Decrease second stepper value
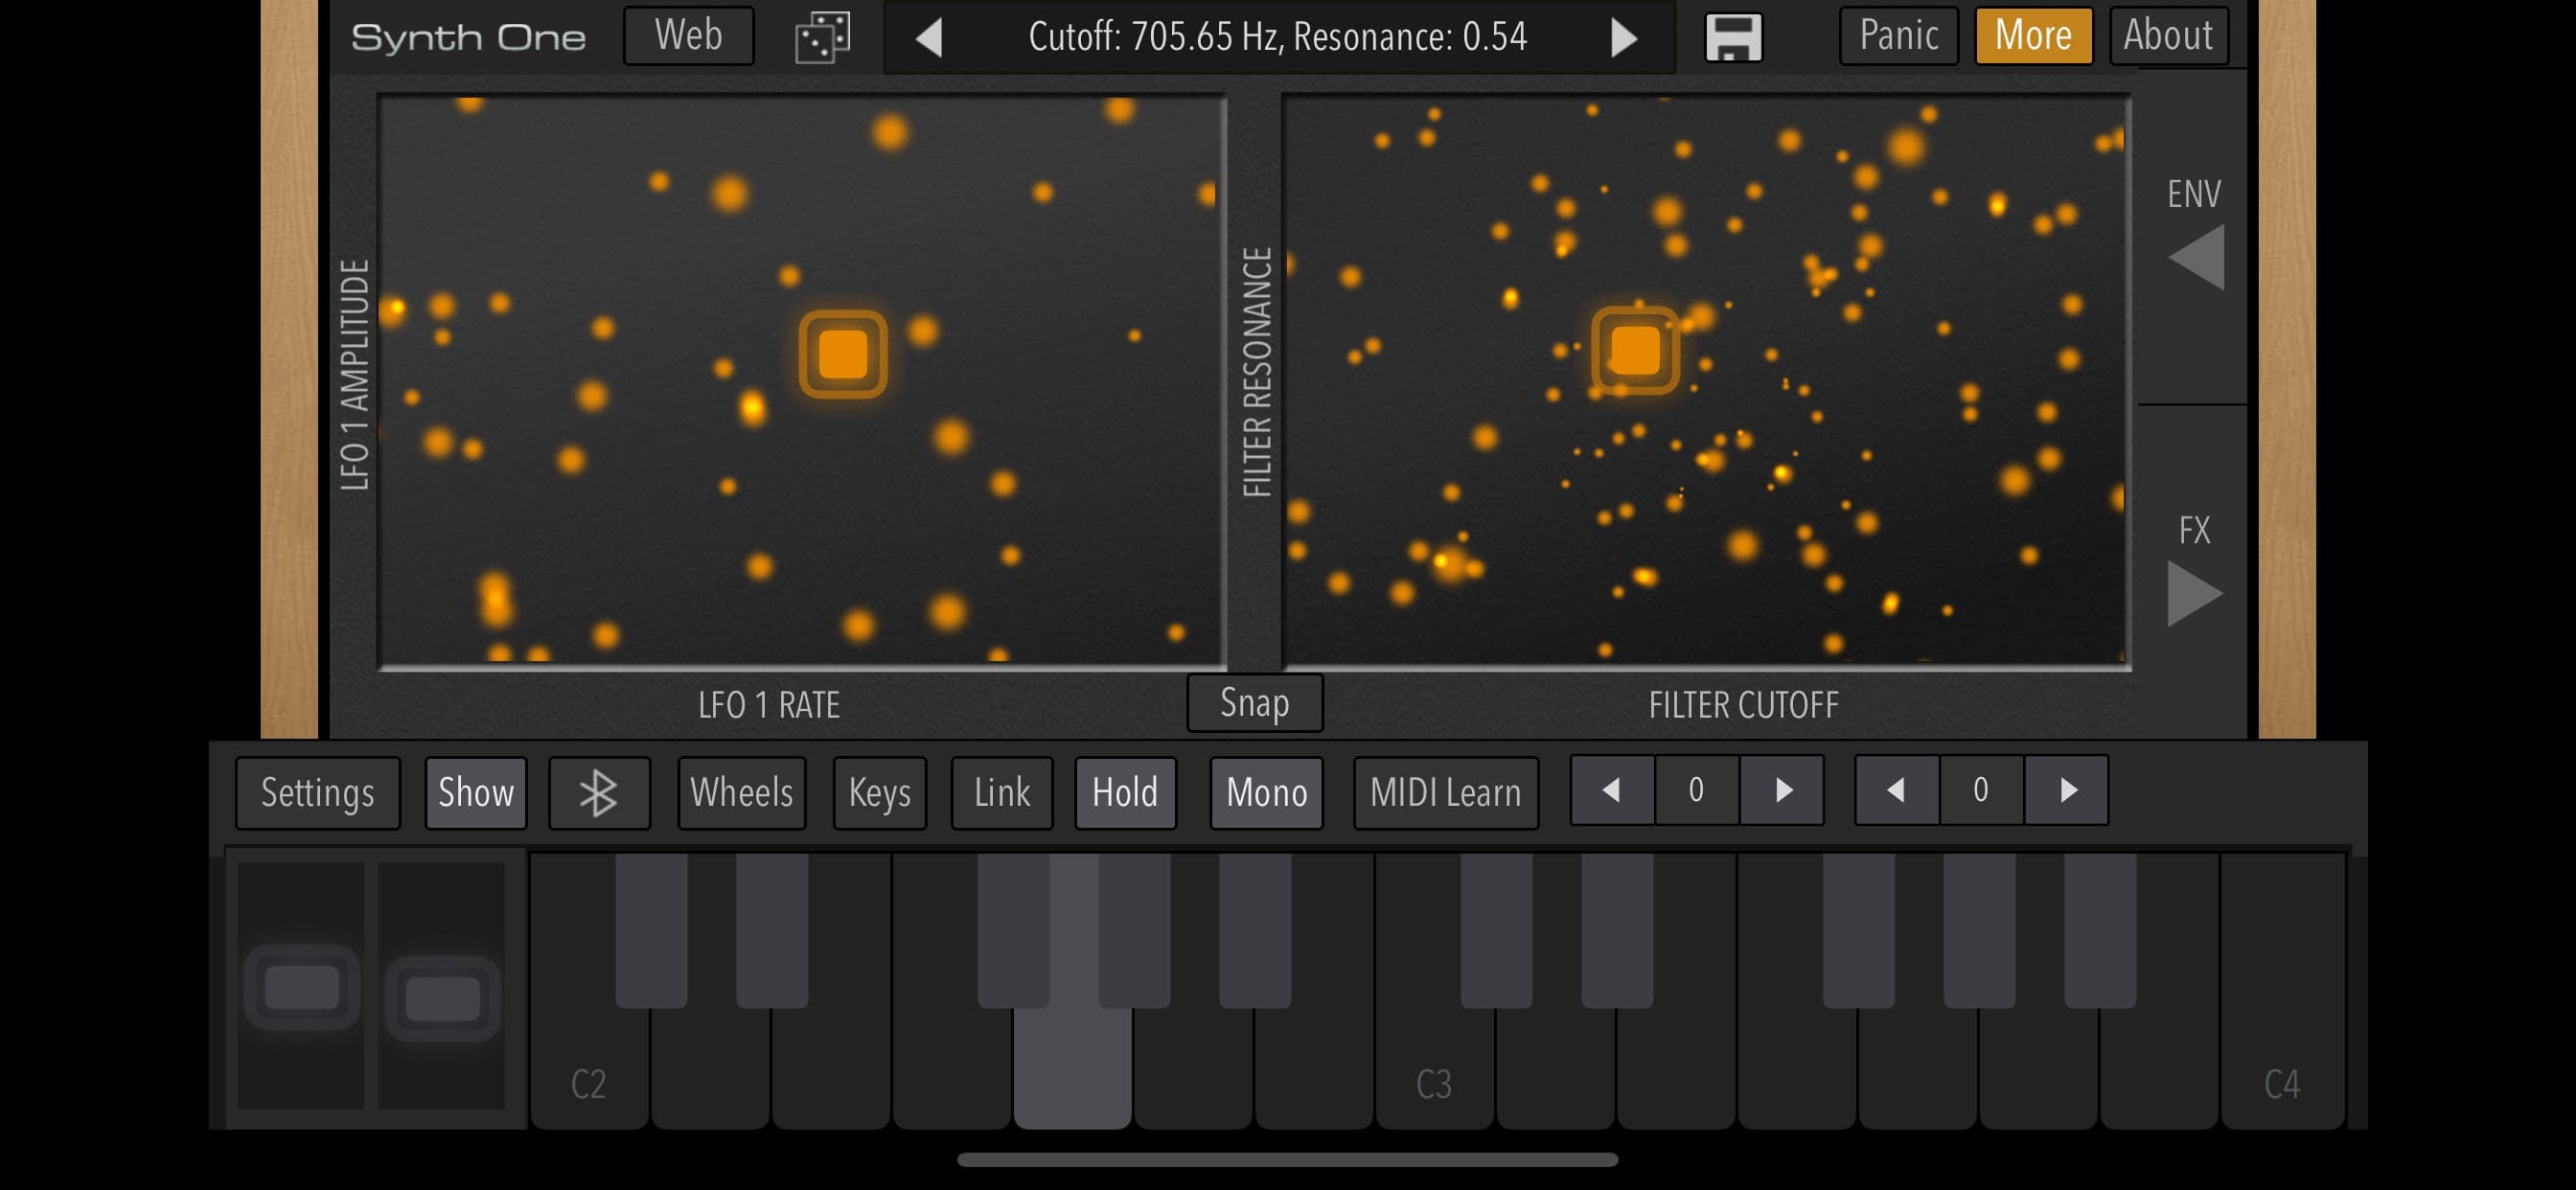 tap(1896, 790)
